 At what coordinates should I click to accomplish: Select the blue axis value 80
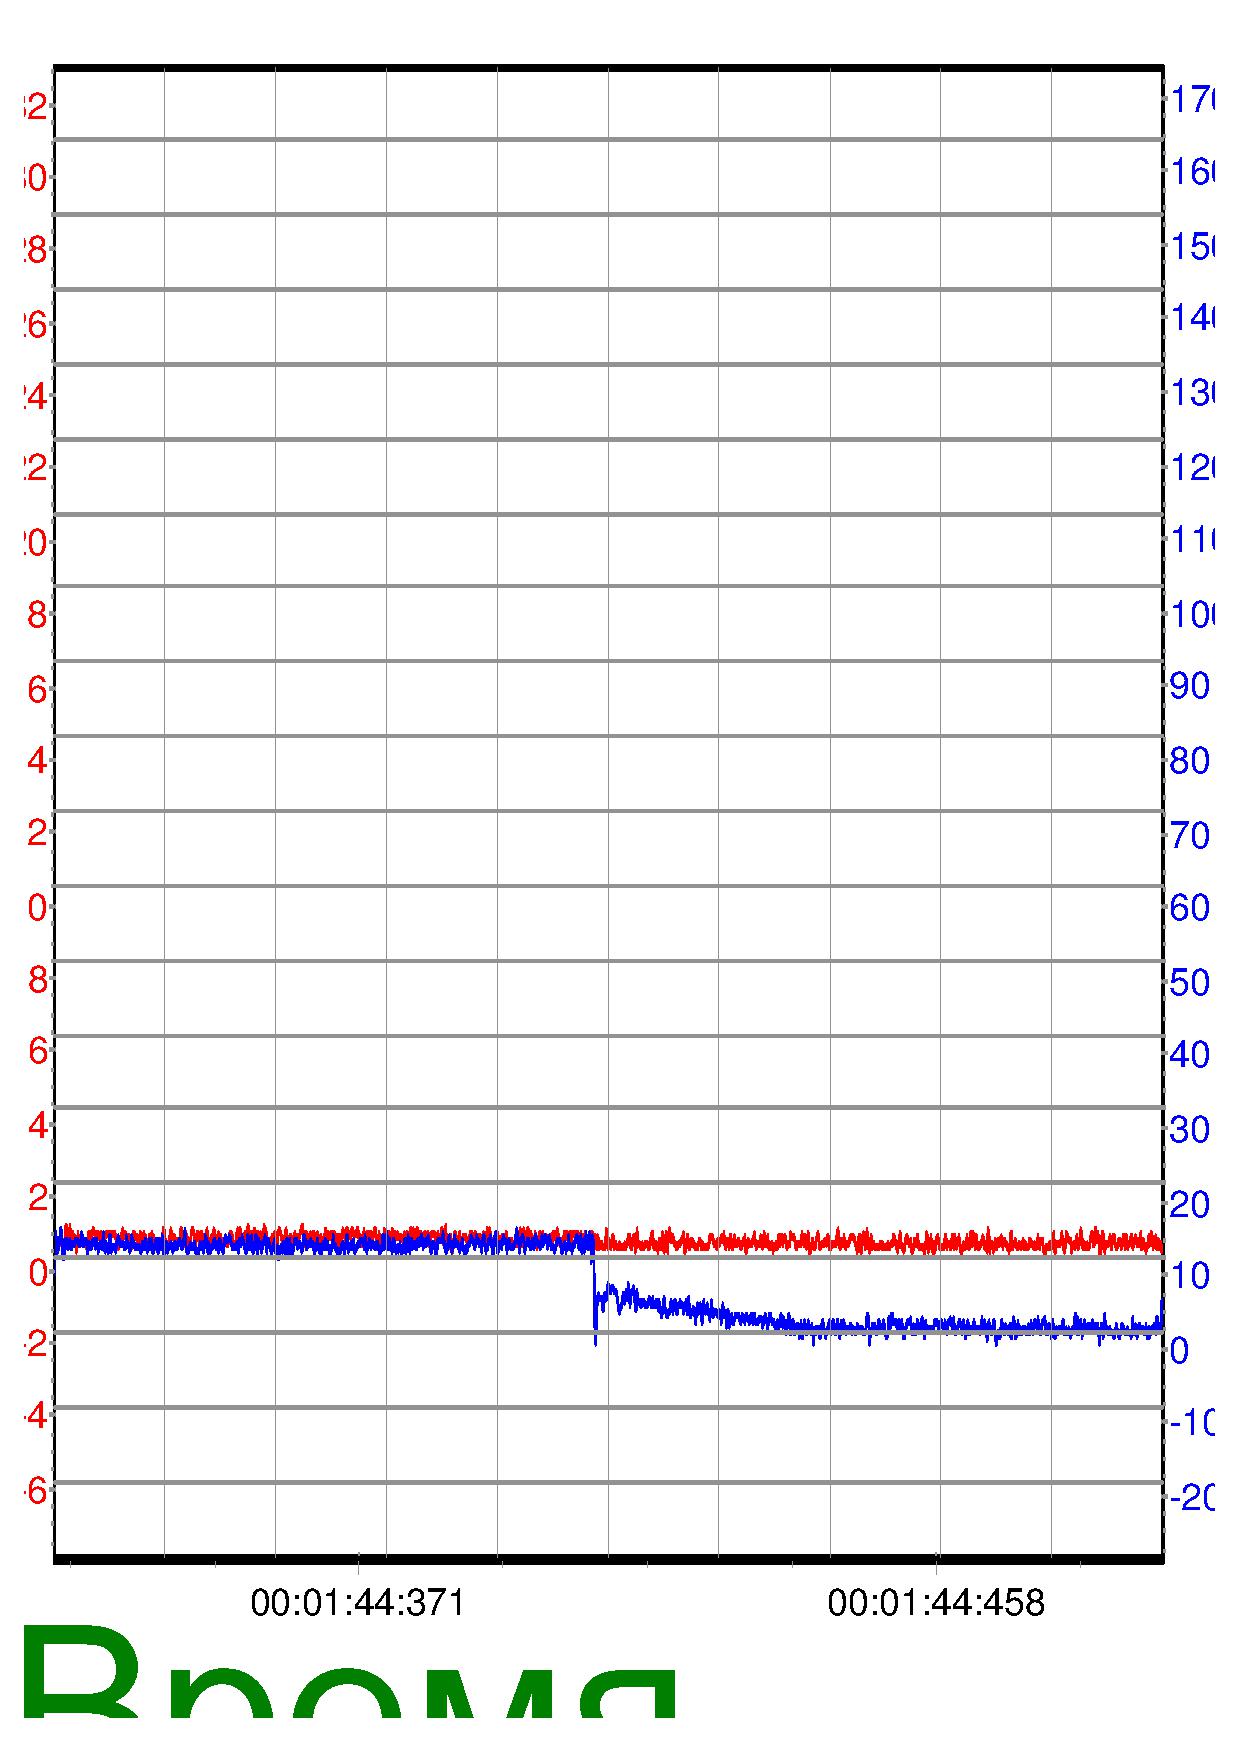(x=1190, y=761)
